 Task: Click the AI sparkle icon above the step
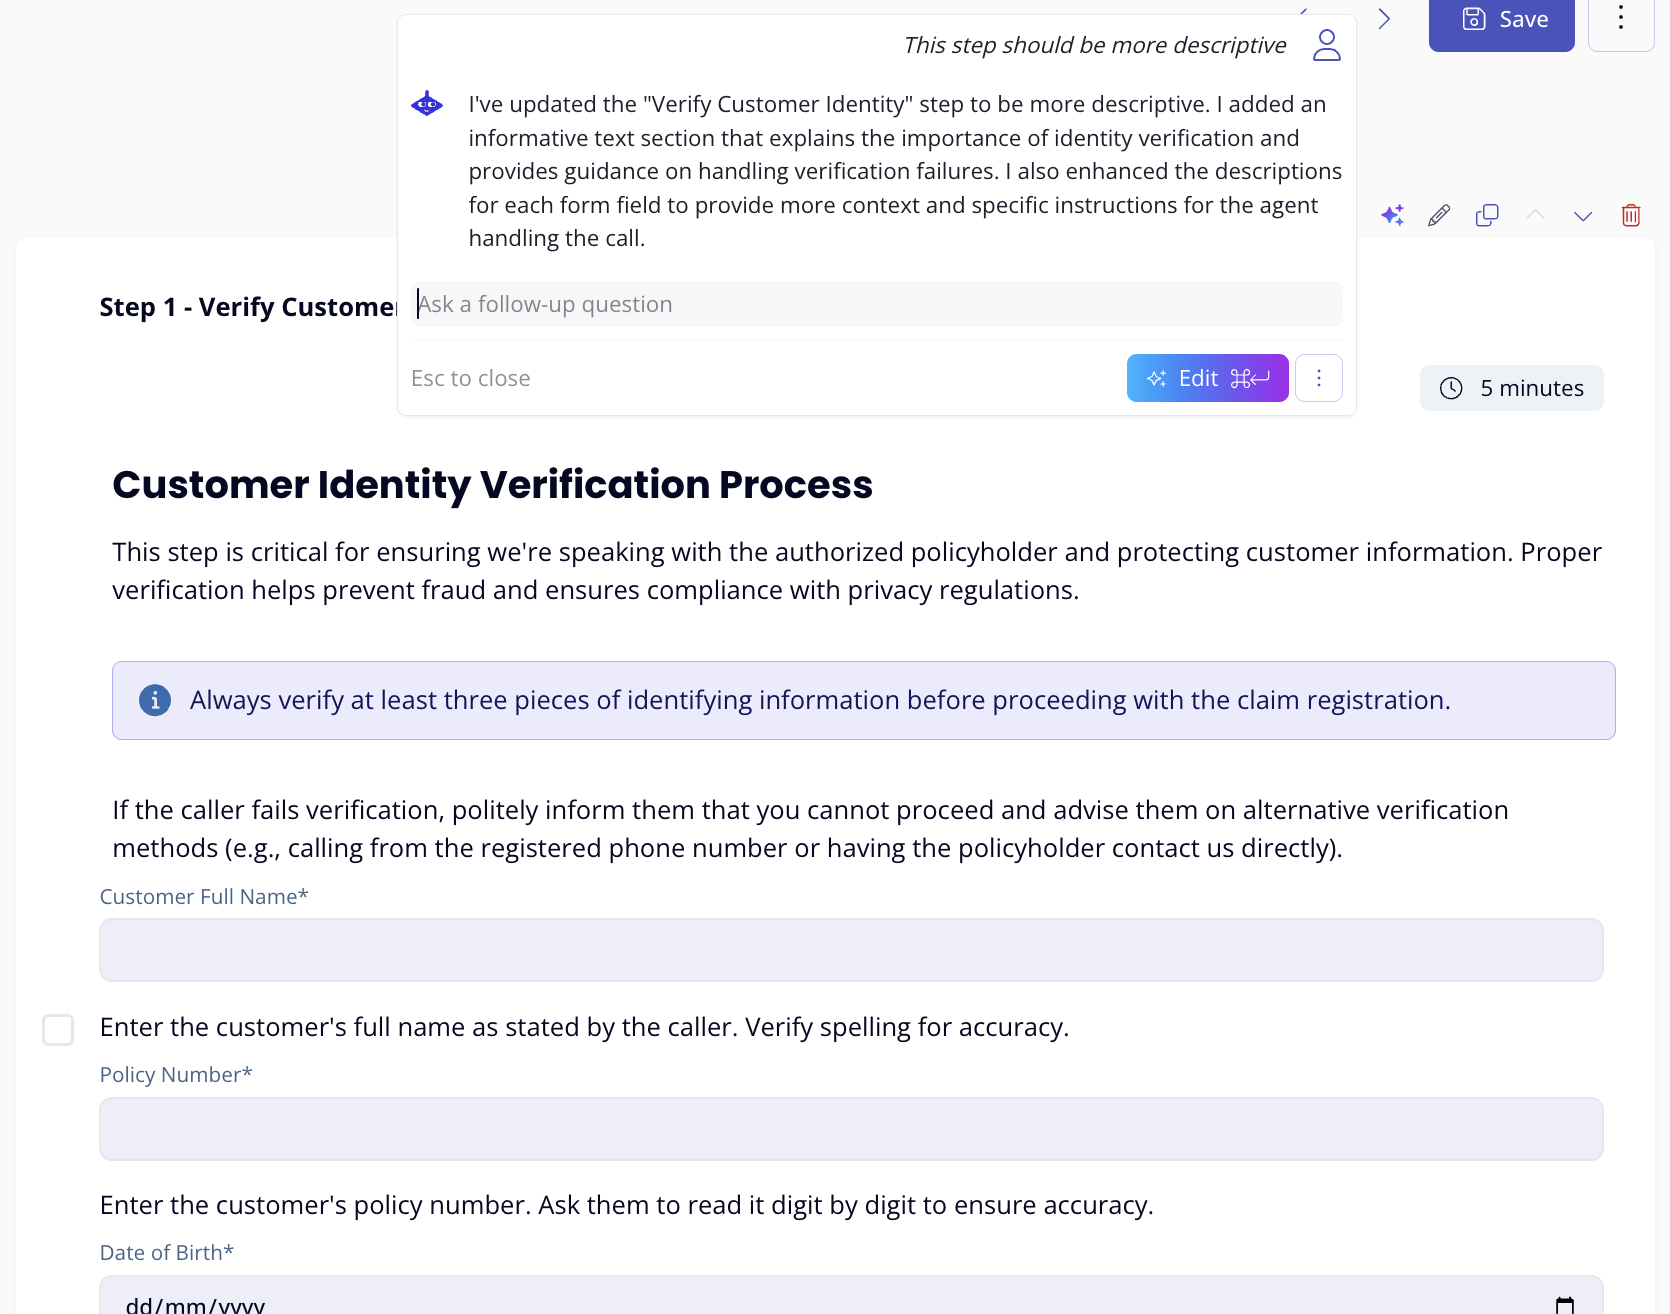coord(1392,215)
